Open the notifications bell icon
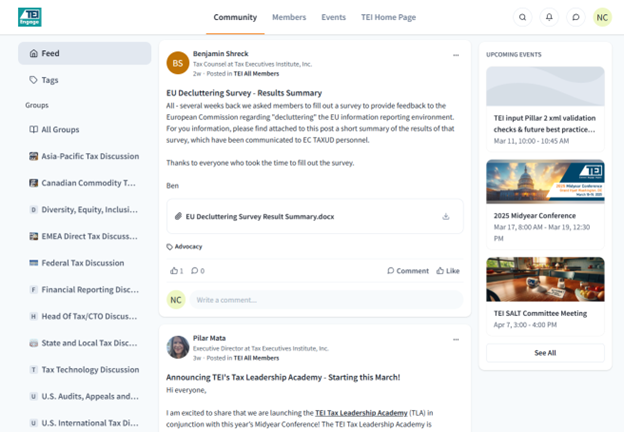Screen dimensions: 624x432 coord(549,17)
